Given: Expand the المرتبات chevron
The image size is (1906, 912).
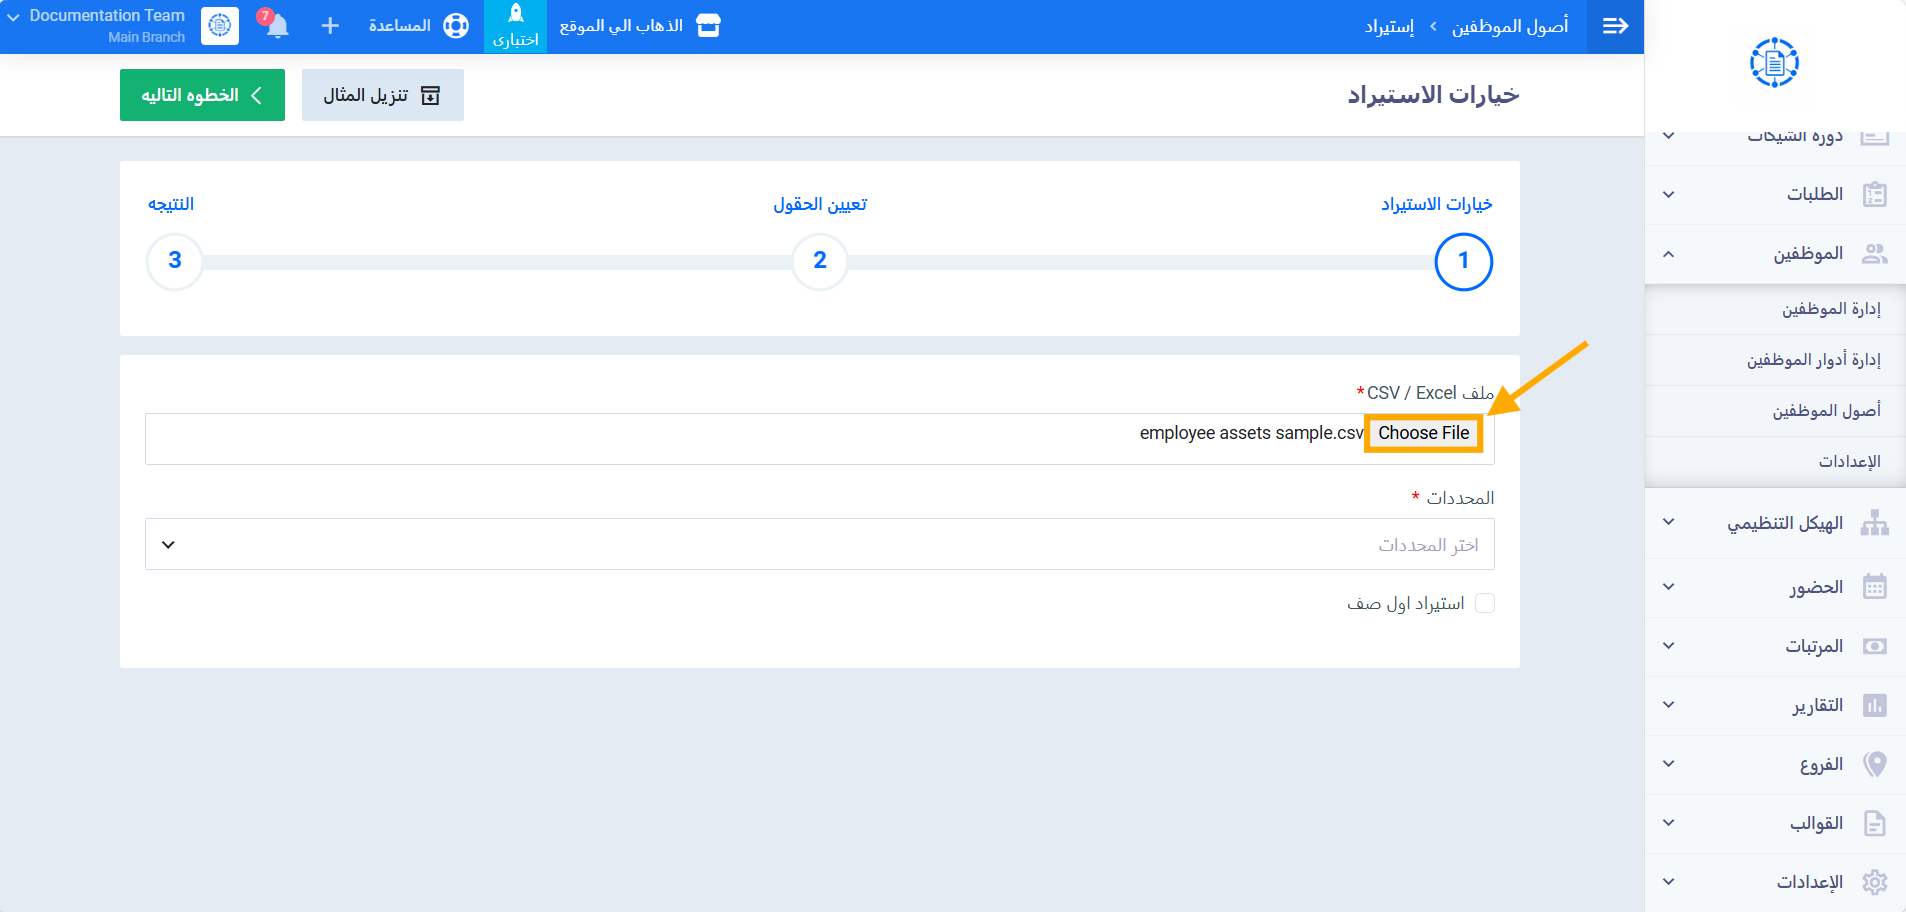Looking at the screenshot, I should [x=1668, y=646].
